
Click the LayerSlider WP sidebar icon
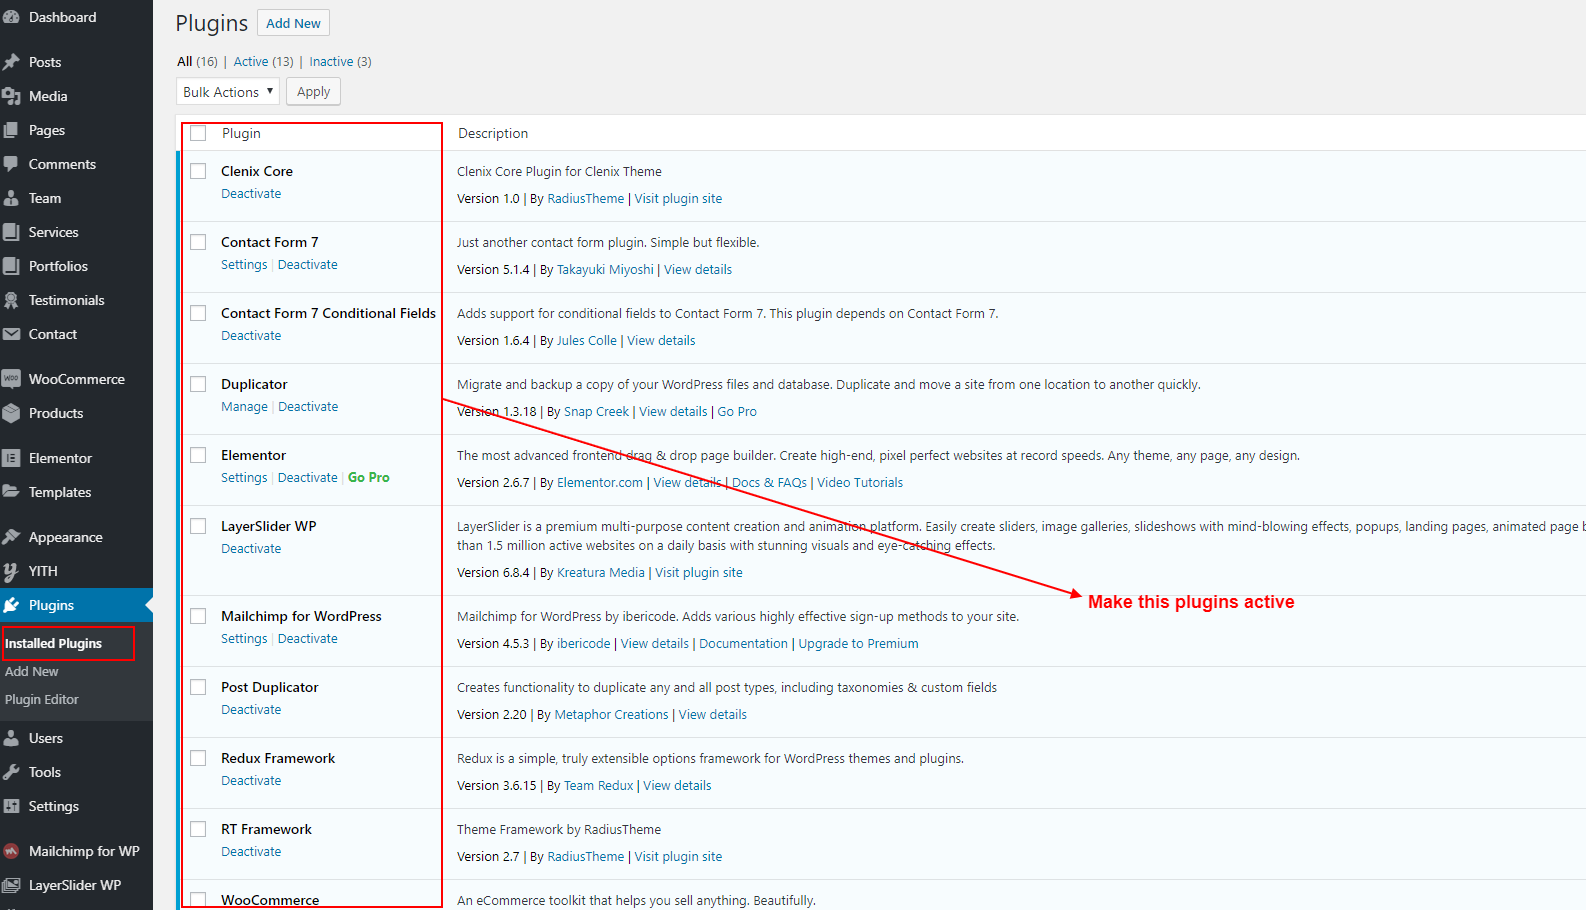tap(11, 885)
